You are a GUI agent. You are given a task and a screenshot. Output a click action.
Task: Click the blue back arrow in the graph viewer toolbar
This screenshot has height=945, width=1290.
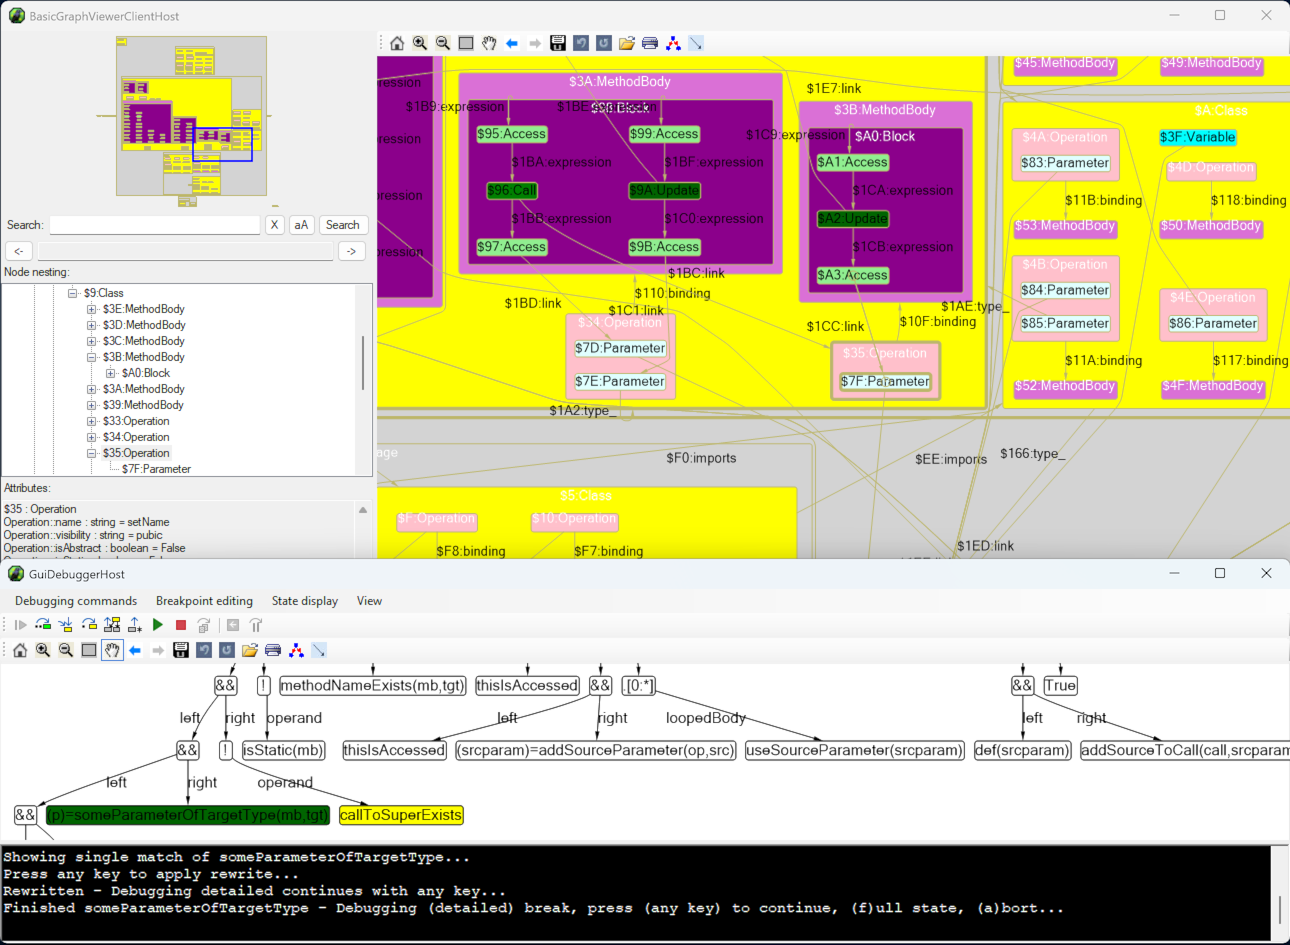tap(512, 43)
